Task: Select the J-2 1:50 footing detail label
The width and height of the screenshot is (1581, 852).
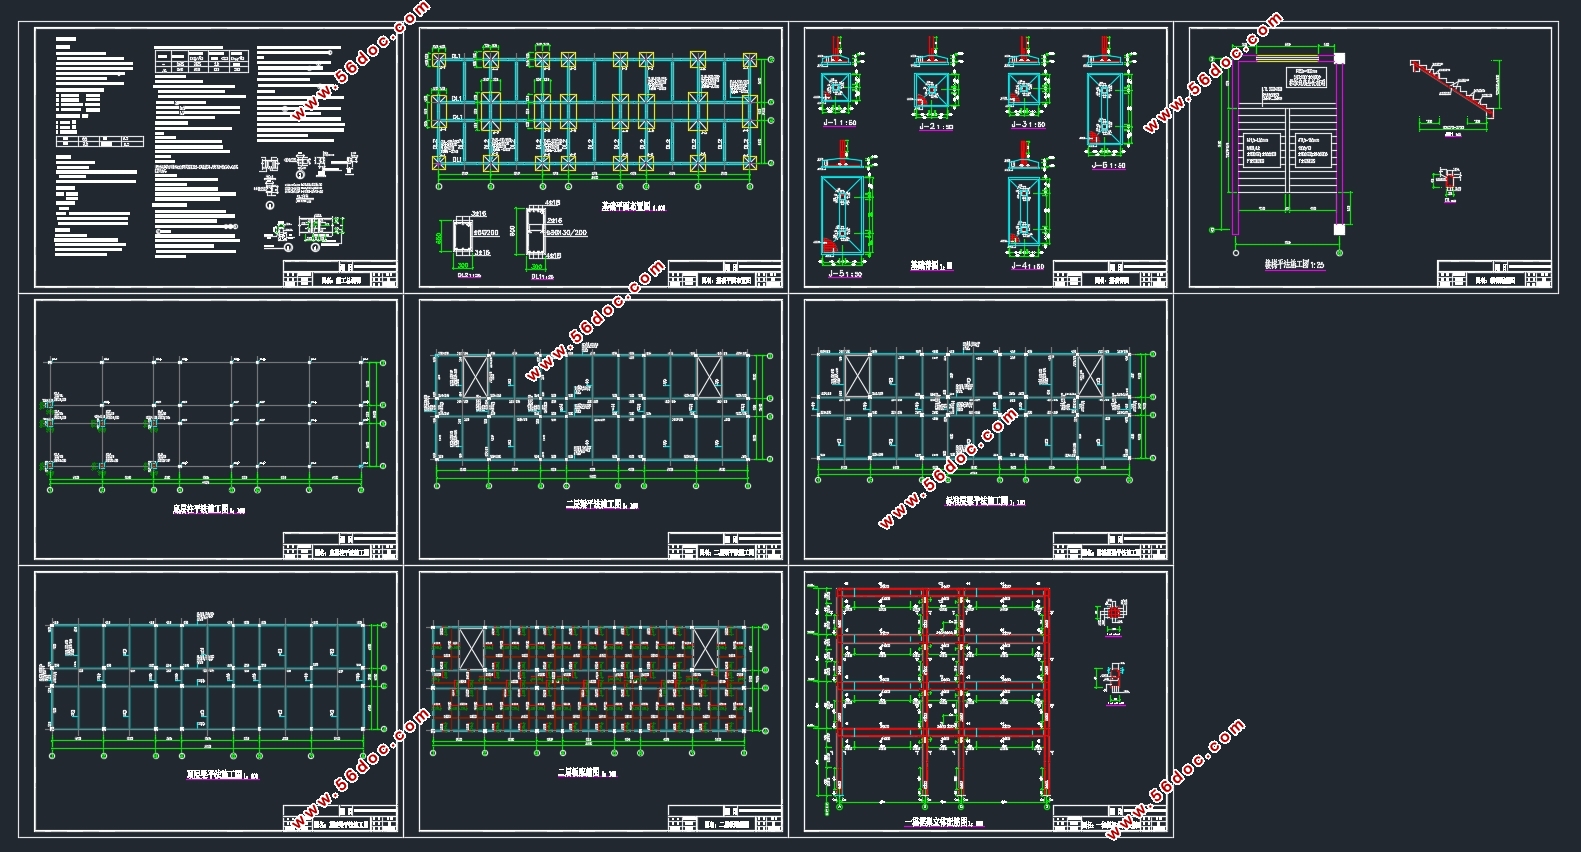Action: tap(936, 126)
